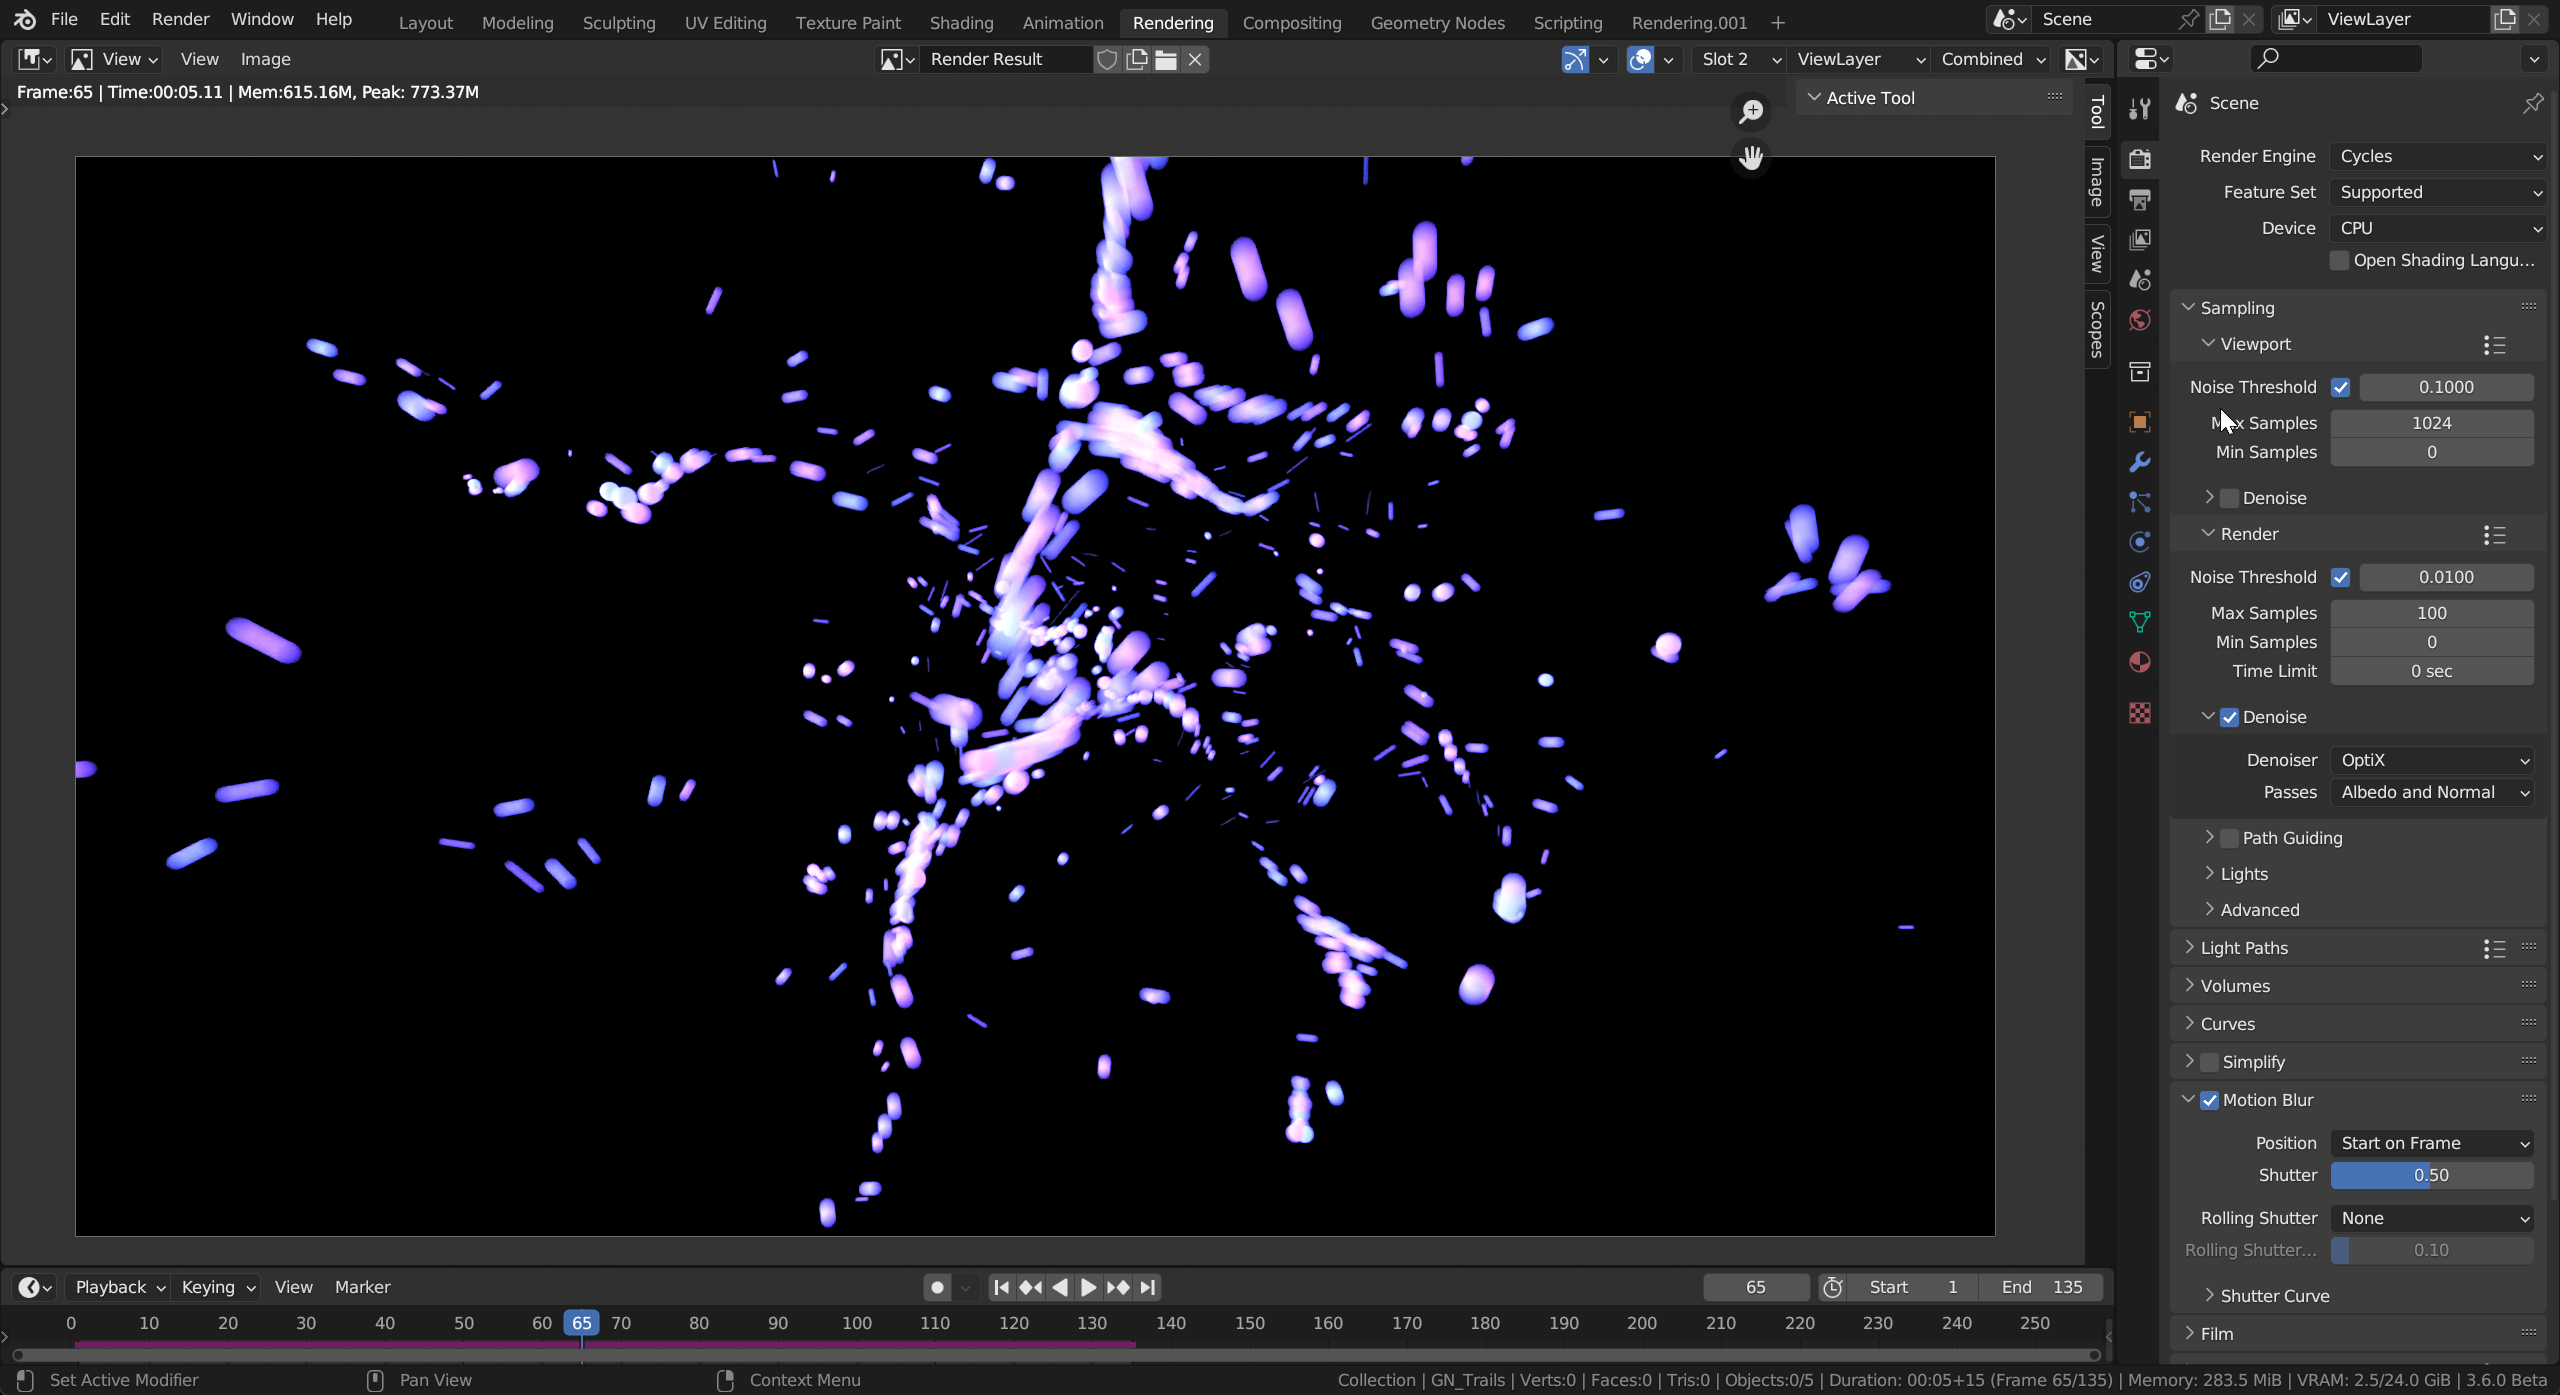2560x1395 pixels.
Task: Enable the Path Guiding checkbox
Action: (2229, 838)
